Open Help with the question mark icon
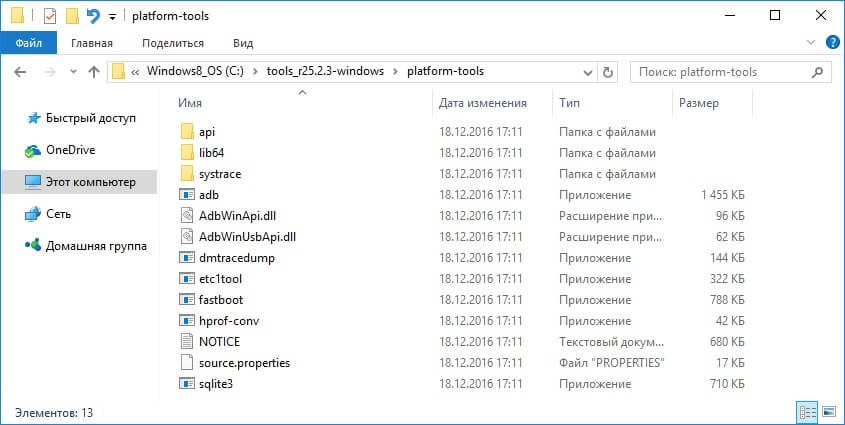 829,43
